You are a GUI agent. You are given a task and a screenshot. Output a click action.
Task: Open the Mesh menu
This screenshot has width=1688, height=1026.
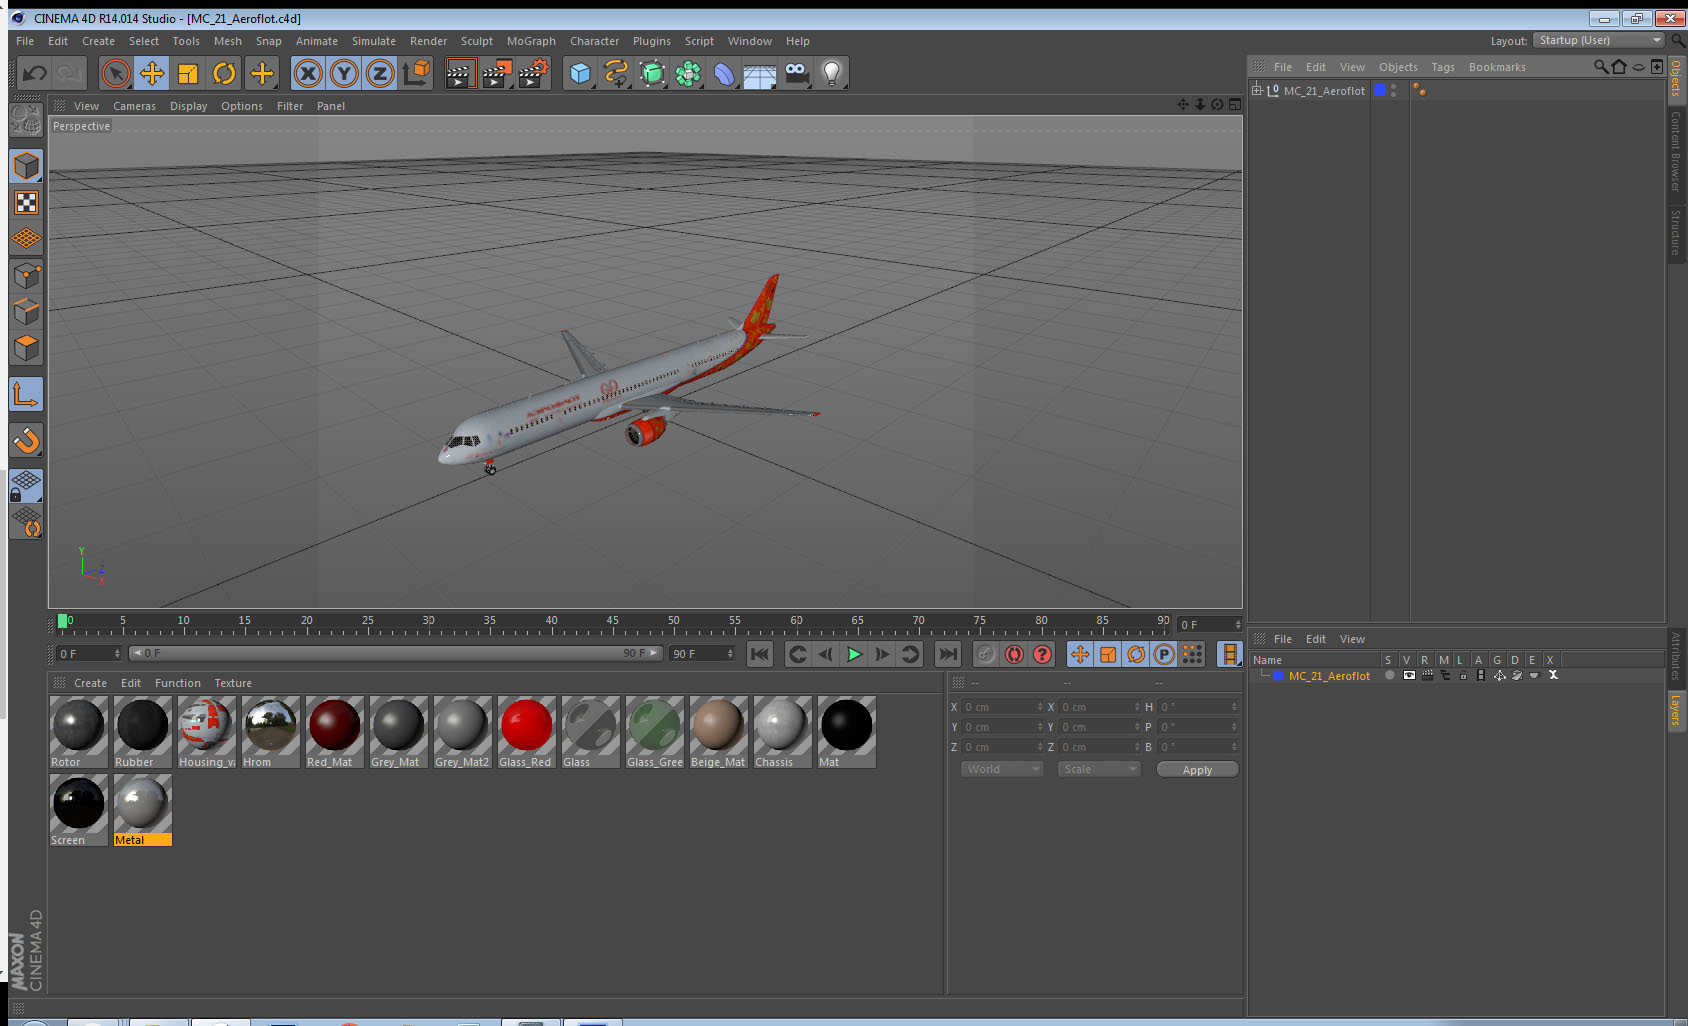(227, 41)
